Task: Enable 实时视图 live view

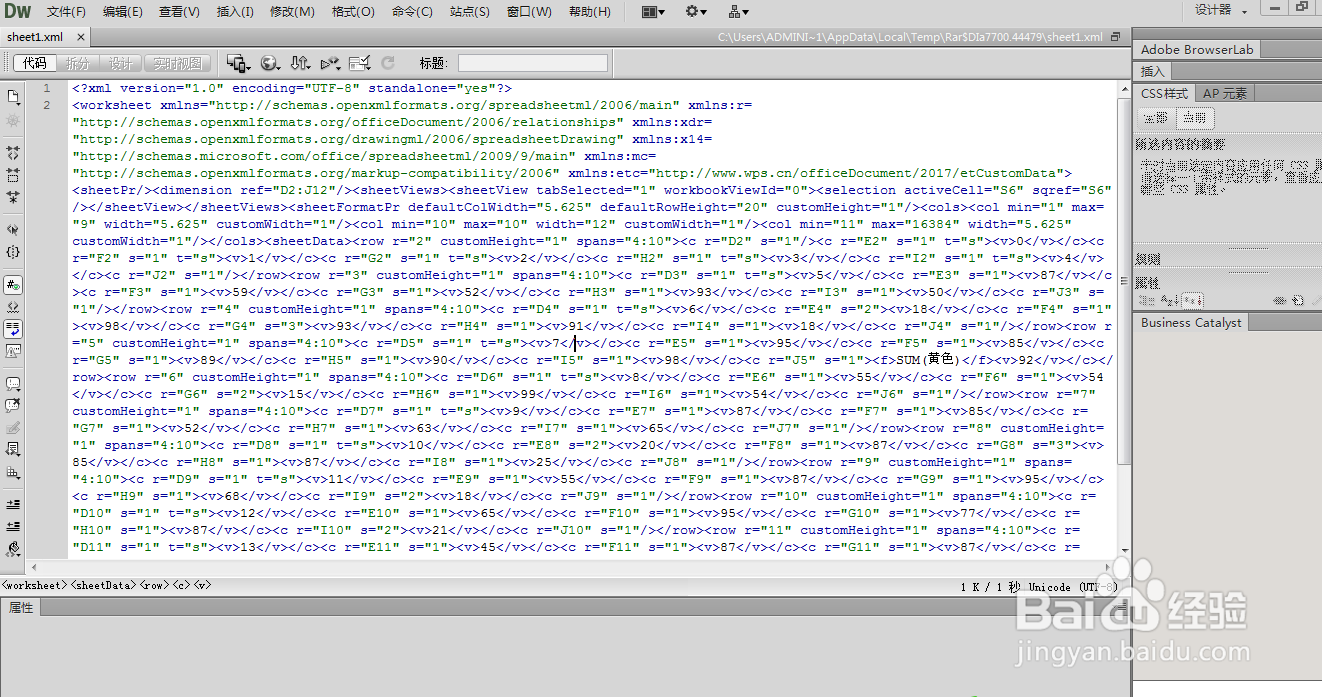Action: coord(176,63)
